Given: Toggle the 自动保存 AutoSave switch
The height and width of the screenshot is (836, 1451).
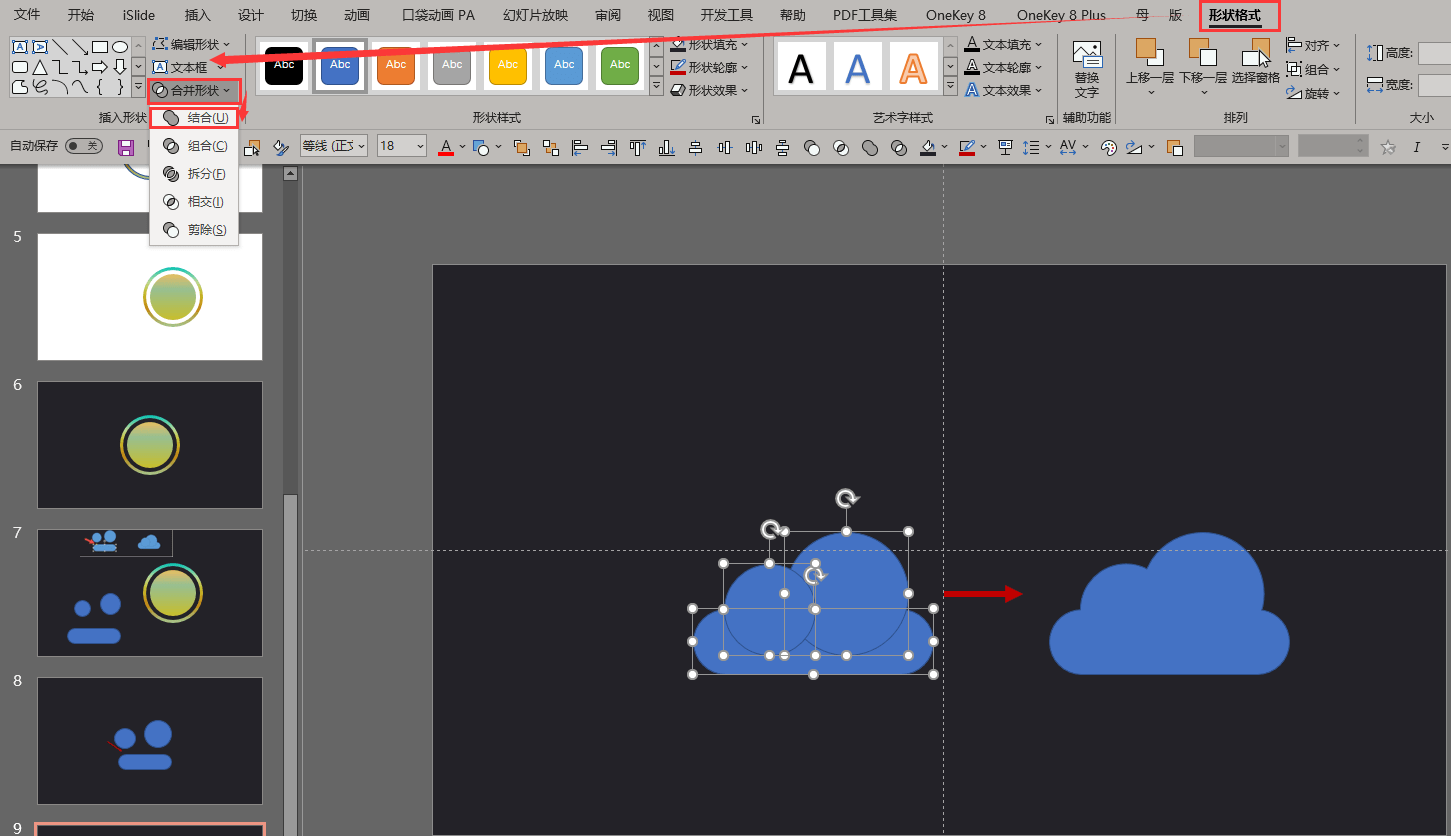Looking at the screenshot, I should coord(84,146).
